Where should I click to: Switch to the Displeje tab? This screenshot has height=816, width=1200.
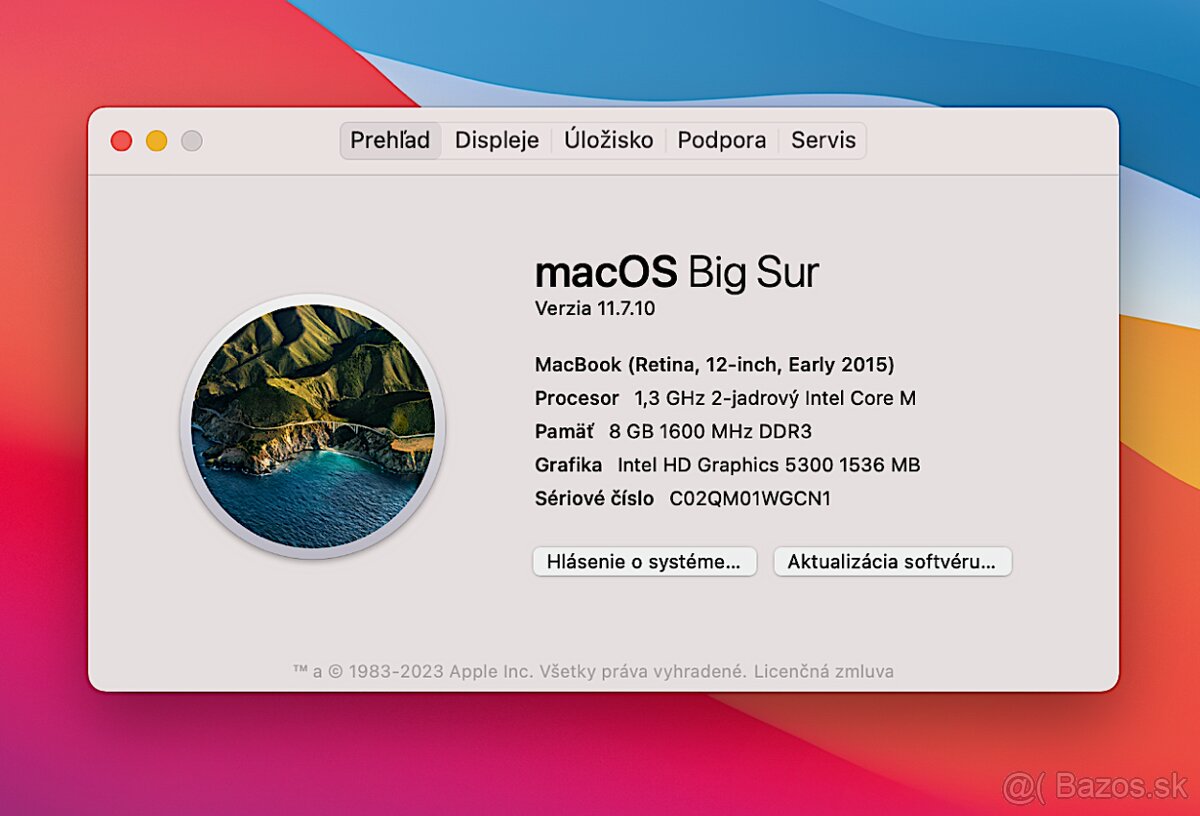(x=497, y=140)
